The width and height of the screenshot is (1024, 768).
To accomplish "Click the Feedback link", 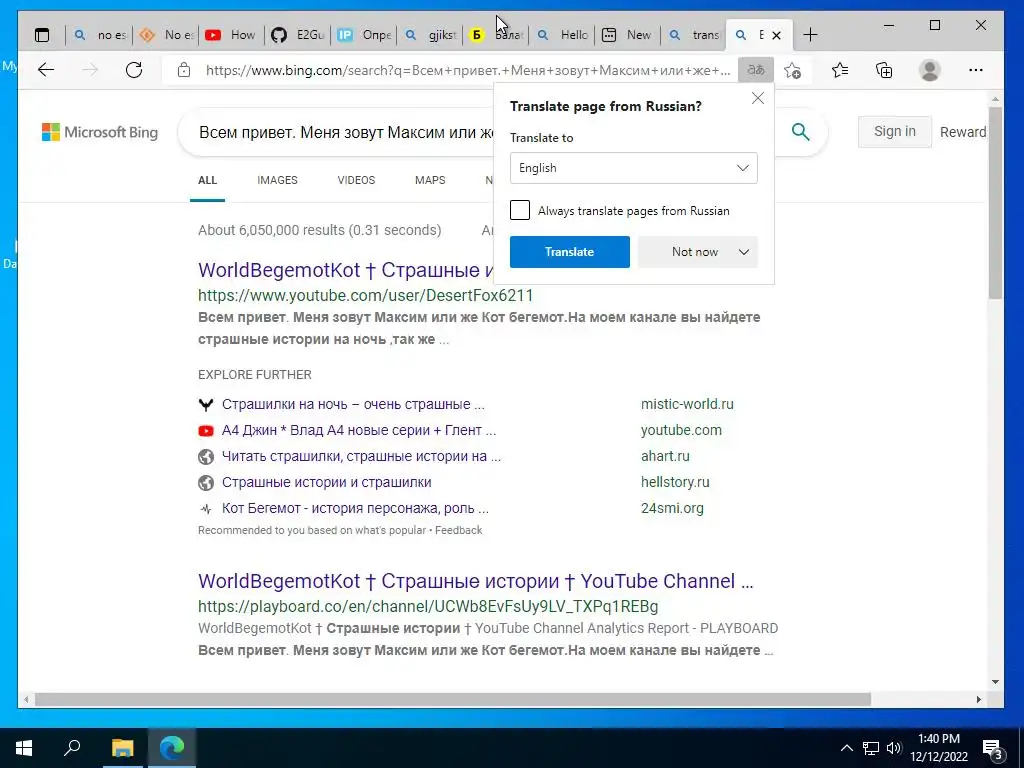I will (x=458, y=530).
